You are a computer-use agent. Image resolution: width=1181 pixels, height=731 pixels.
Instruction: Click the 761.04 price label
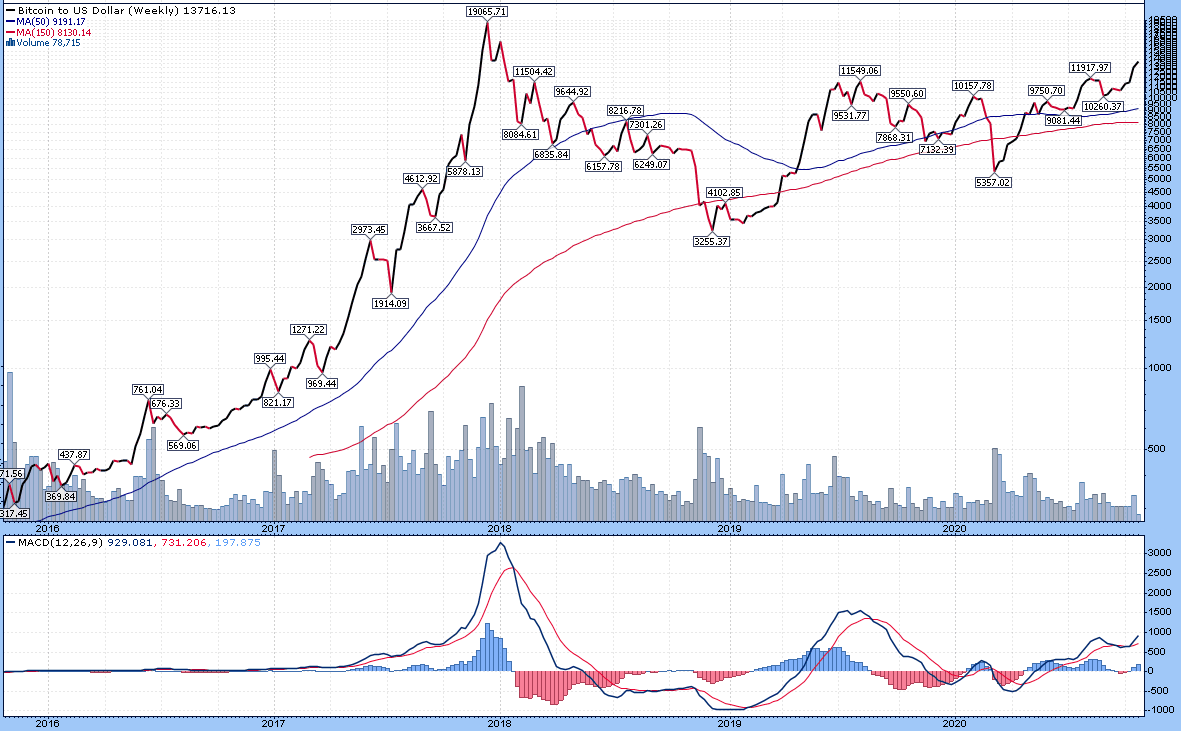[148, 389]
